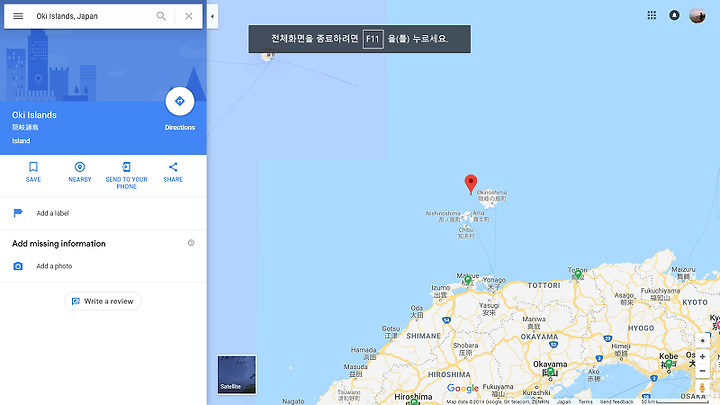720x405 pixels.
Task: Clear the search with the X icon
Action: pos(188,16)
